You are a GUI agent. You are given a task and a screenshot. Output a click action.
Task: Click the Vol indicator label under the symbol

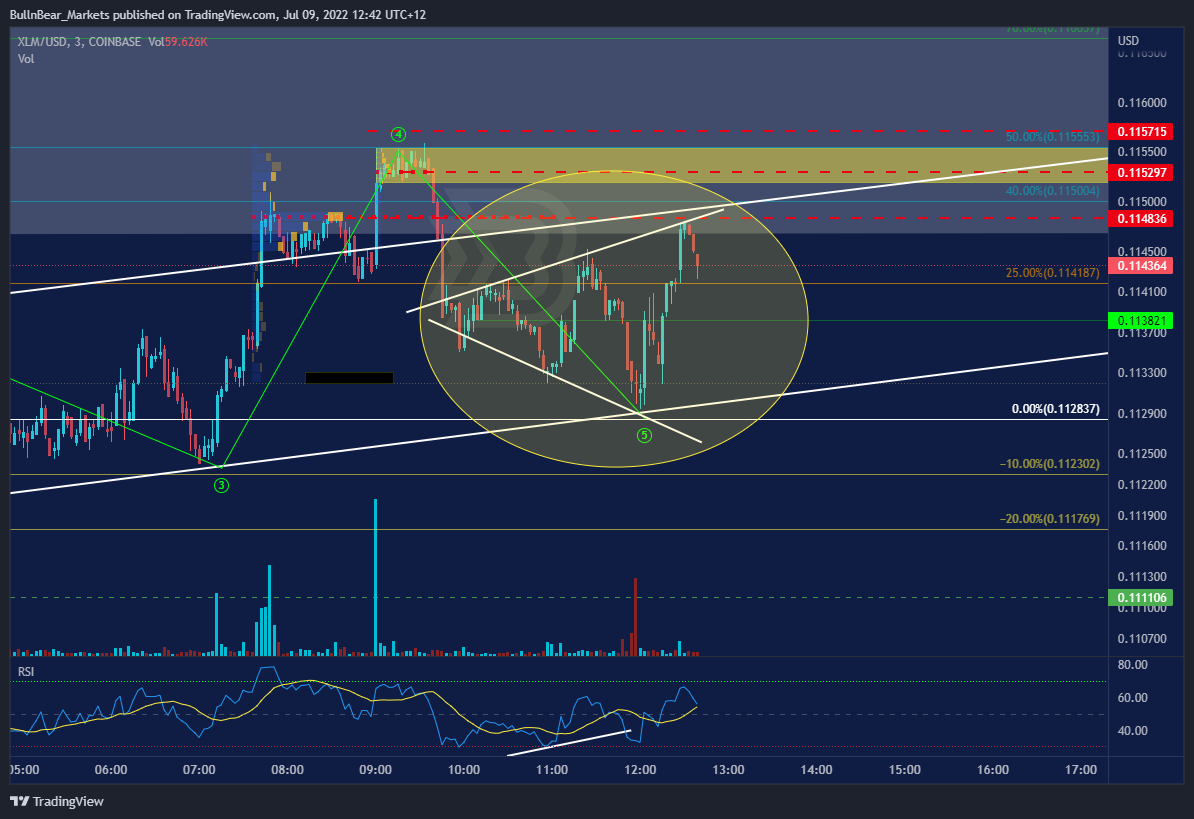click(26, 59)
